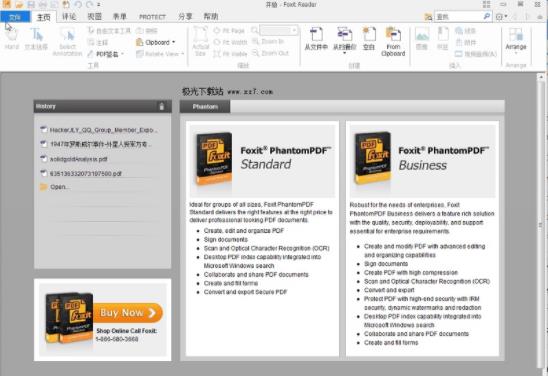Click the snapshot camera tool
This screenshot has width=548, height=376.
click(x=147, y=31)
